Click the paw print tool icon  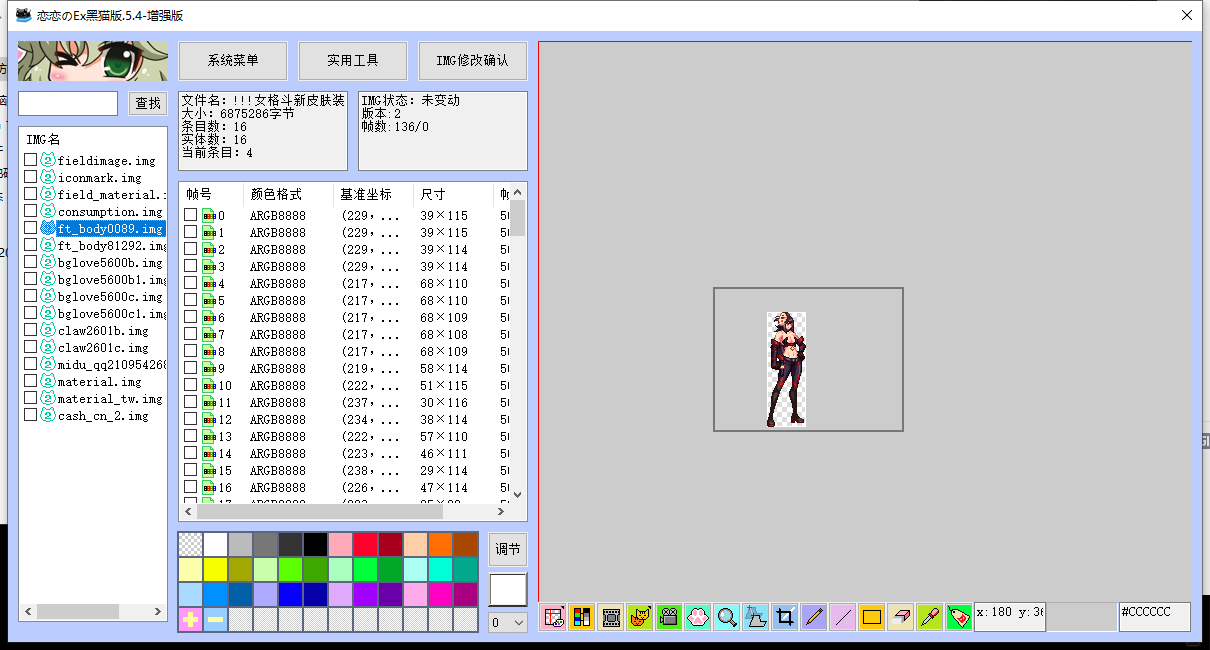[x=697, y=617]
